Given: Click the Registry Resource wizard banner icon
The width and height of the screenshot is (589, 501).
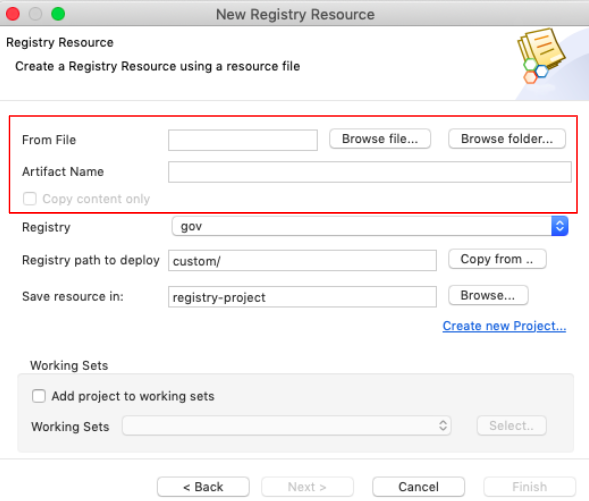Looking at the screenshot, I should [x=541, y=56].
